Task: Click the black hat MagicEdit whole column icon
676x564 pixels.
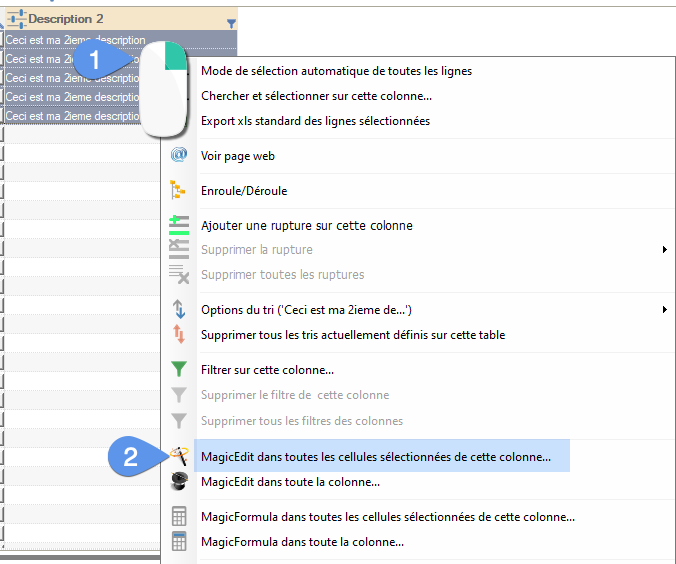Action: [179, 482]
